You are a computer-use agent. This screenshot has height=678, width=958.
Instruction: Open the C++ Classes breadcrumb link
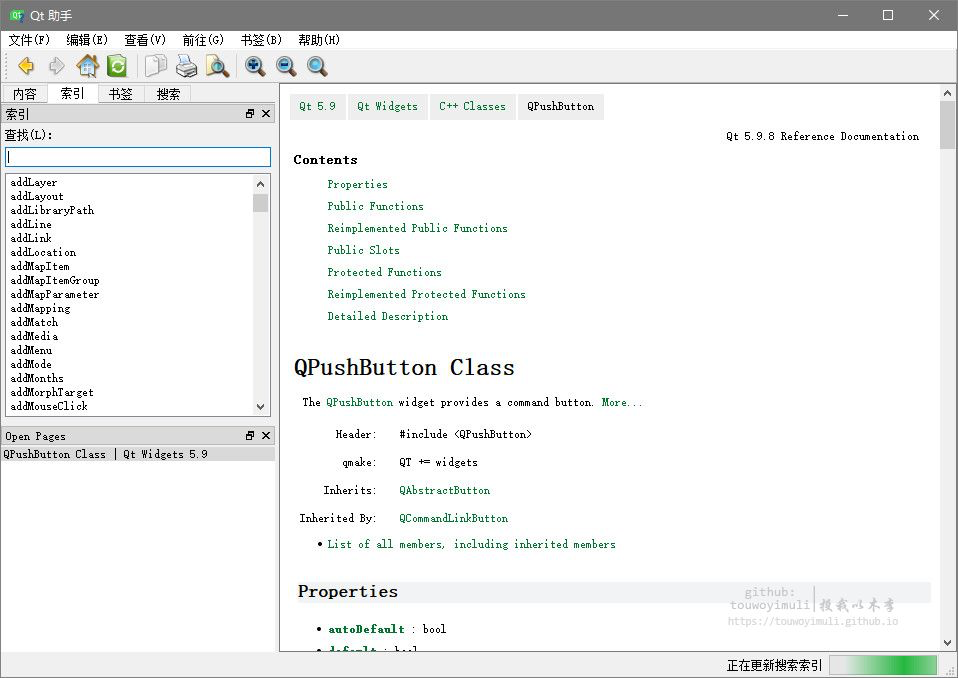click(472, 106)
